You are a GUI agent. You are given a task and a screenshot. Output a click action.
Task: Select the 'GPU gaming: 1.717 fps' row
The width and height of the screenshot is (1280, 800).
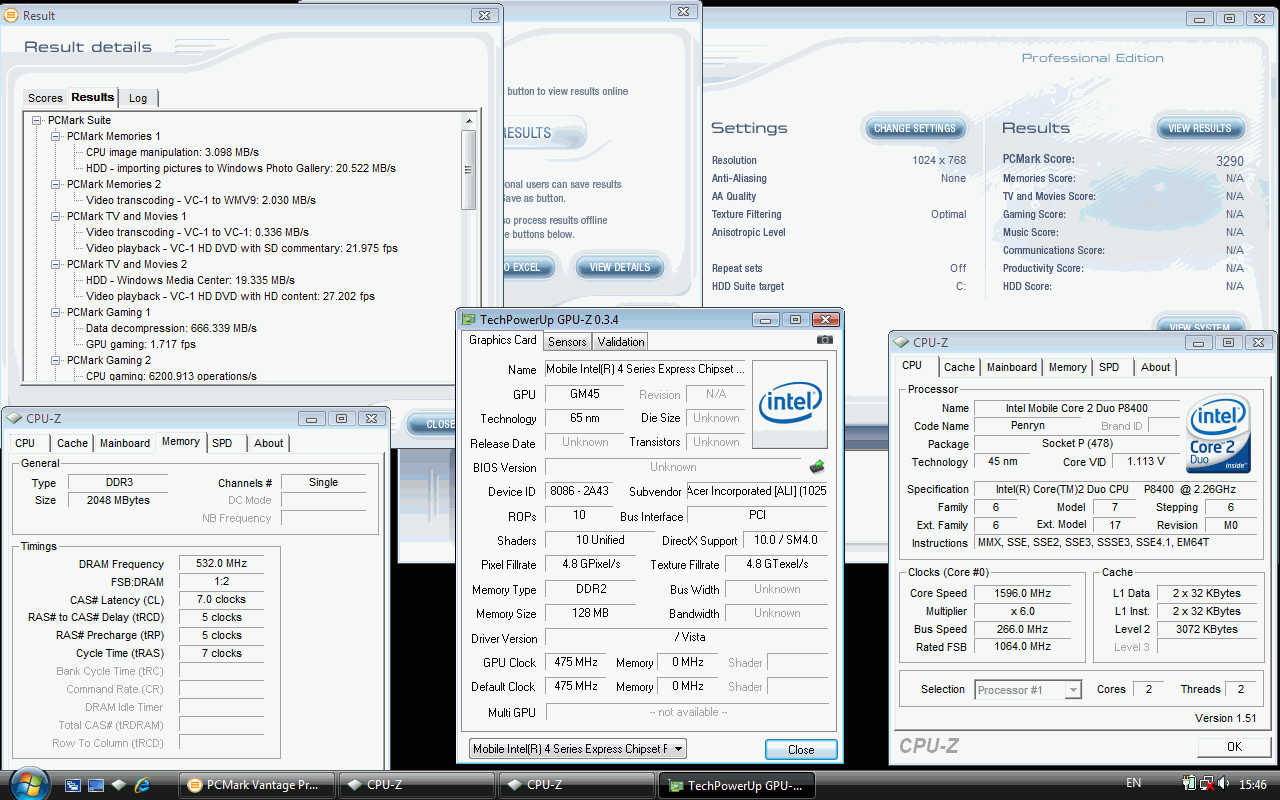[x=141, y=344]
